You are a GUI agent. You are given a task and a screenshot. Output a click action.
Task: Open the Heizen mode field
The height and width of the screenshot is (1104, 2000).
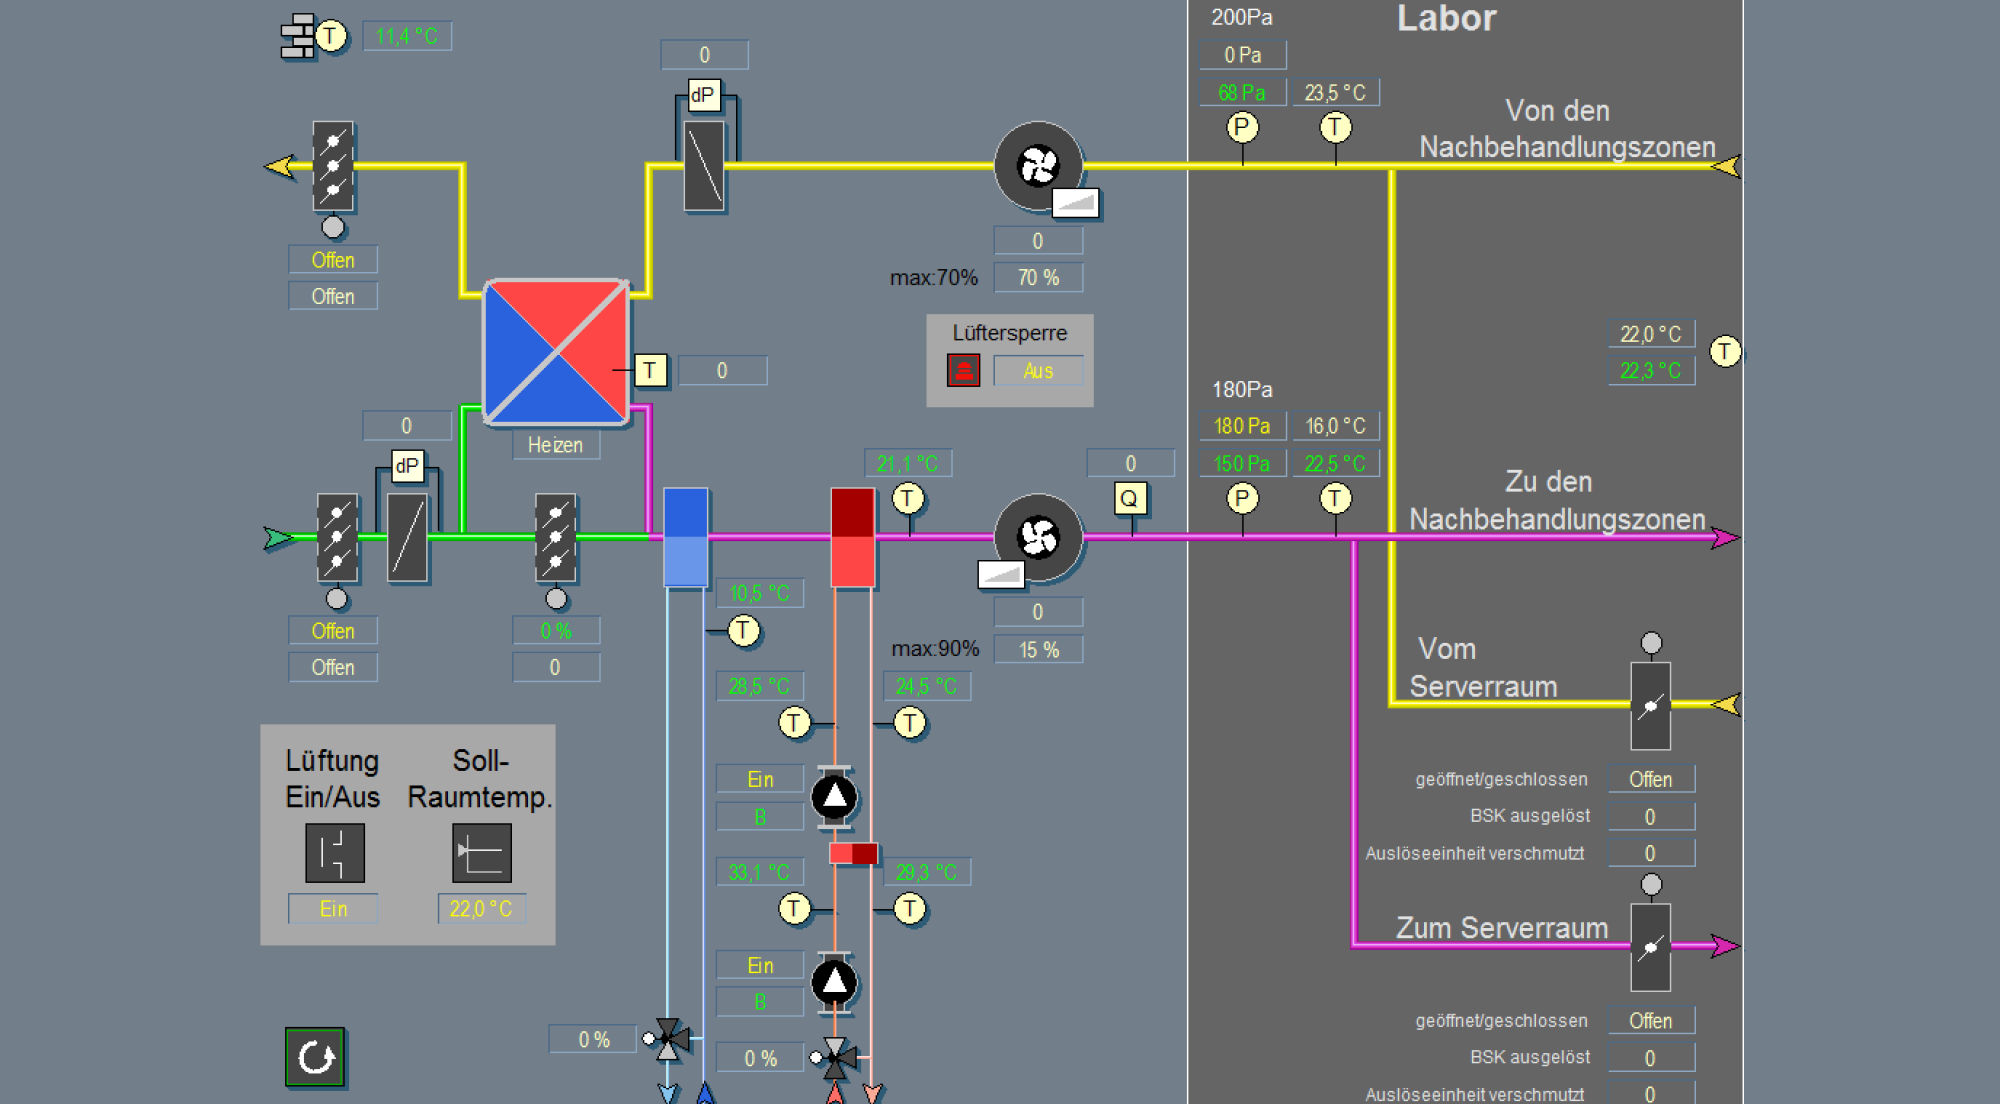(555, 445)
